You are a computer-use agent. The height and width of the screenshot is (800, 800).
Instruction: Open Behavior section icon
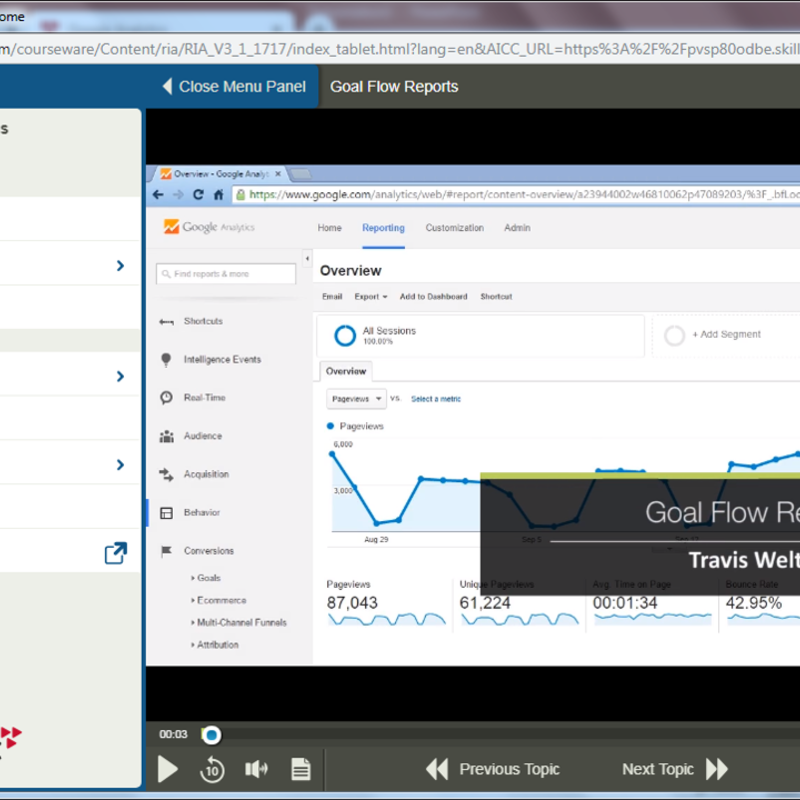coord(166,513)
